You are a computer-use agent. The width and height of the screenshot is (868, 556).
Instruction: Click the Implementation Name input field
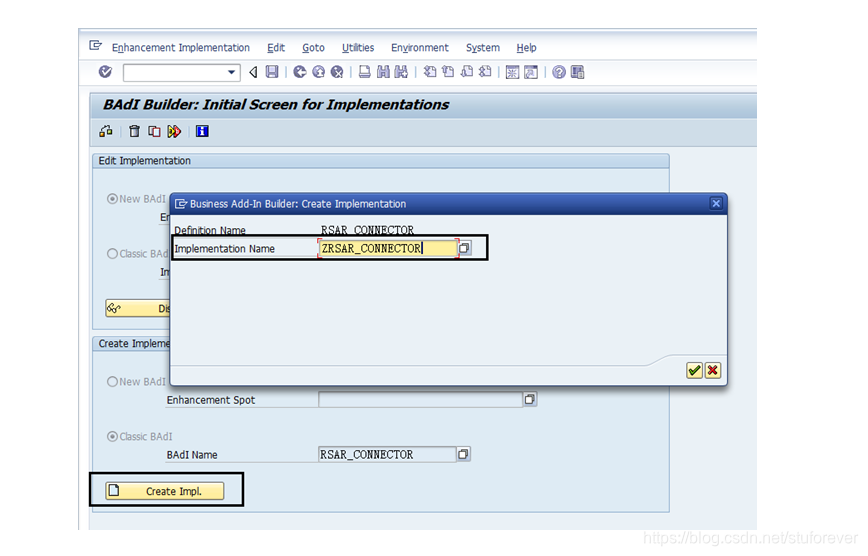pos(388,249)
